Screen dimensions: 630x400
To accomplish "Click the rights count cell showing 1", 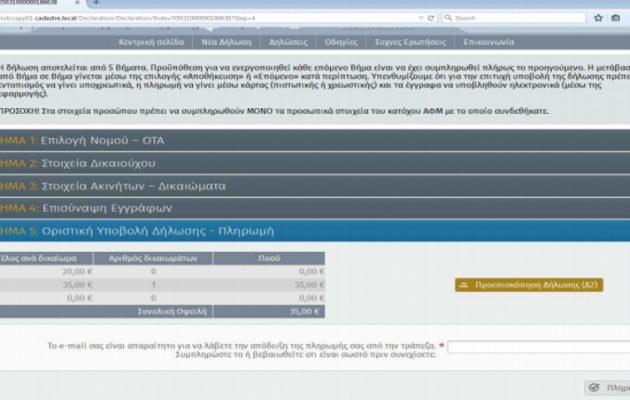I will pyautogui.click(x=153, y=285).
